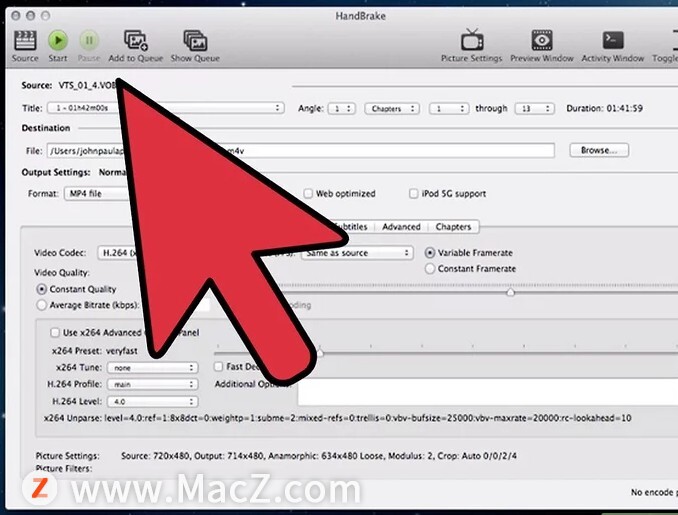Select Average Bitrate (kbps) radio option
The width and height of the screenshot is (678, 515).
[x=42, y=305]
